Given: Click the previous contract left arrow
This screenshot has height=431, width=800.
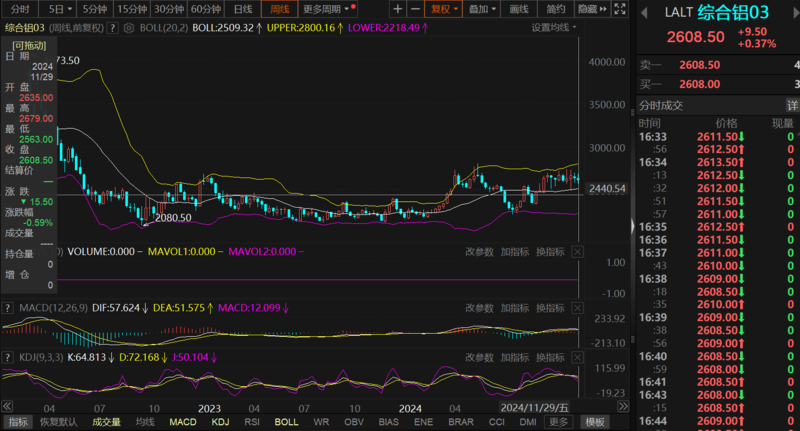Looking at the screenshot, I should 646,12.
